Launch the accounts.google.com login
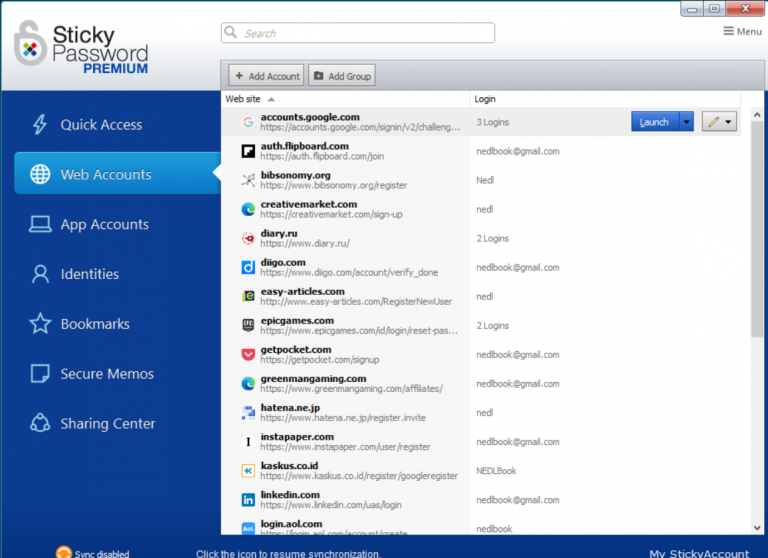The height and width of the screenshot is (558, 768). pyautogui.click(x=655, y=121)
